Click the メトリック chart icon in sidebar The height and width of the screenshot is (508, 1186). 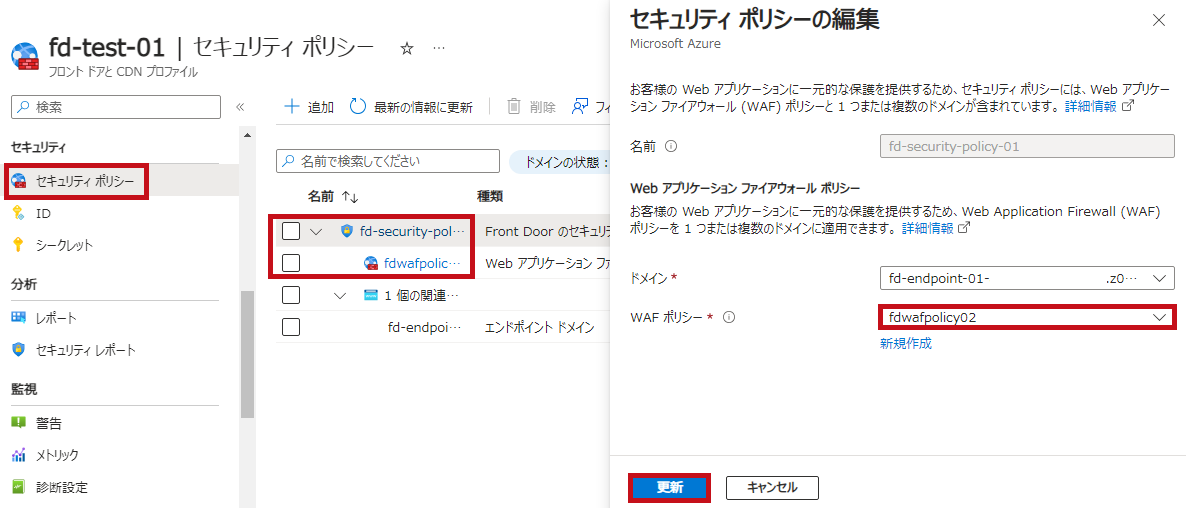pyautogui.click(x=19, y=454)
